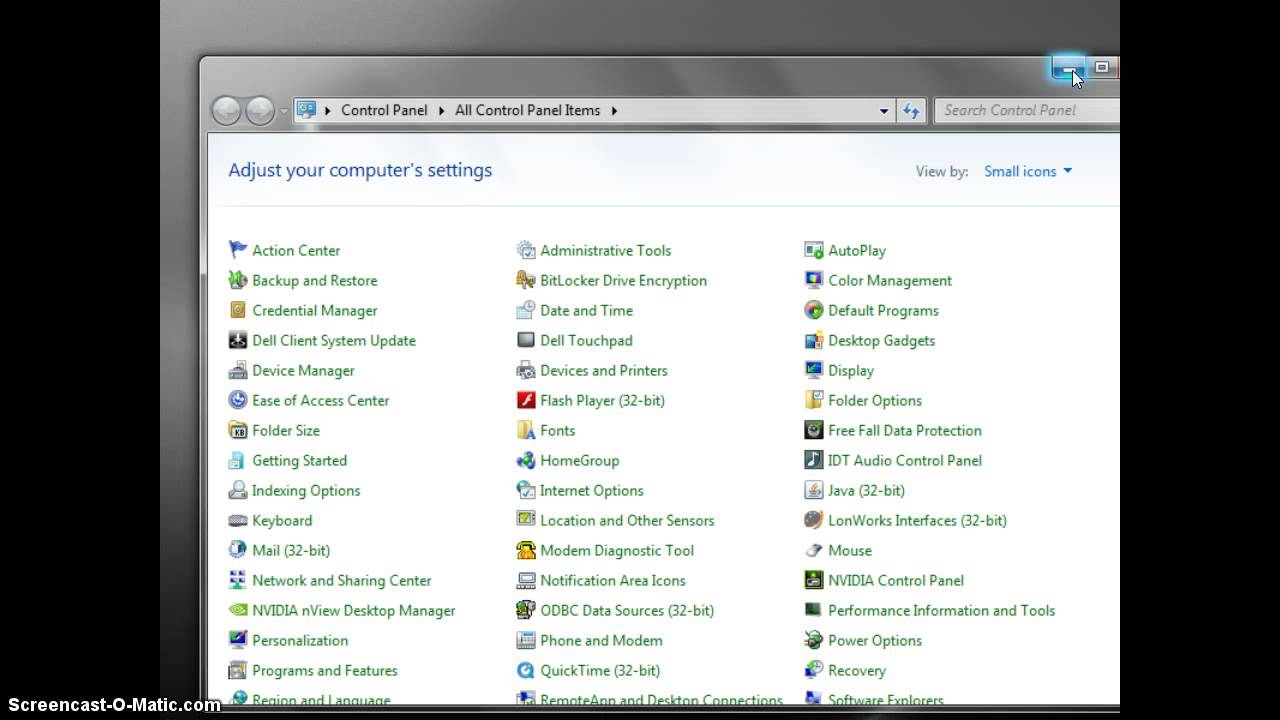Click the Default Programs icon
The width and height of the screenshot is (1280, 720).
tap(813, 310)
